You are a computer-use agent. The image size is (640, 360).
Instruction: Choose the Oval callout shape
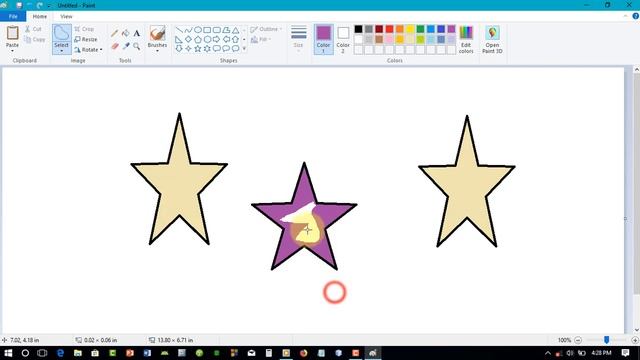click(x=226, y=49)
